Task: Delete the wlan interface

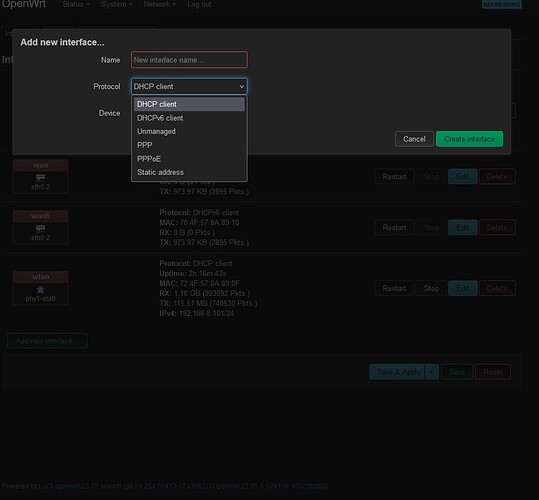Action: click(497, 288)
